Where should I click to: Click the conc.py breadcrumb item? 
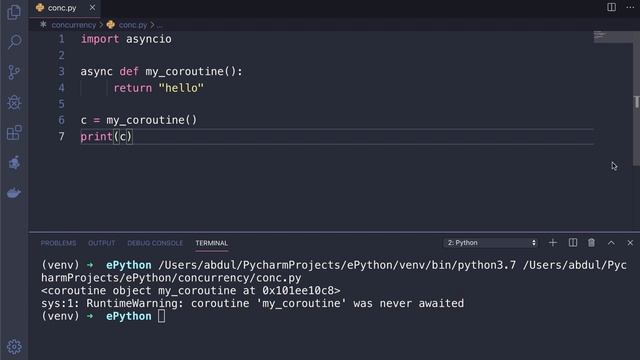(x=133, y=25)
